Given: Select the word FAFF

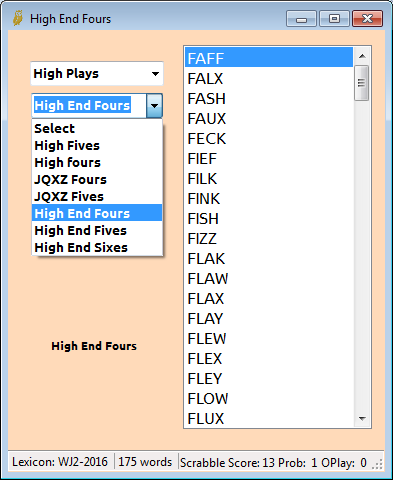Looking at the screenshot, I should tap(269, 58).
